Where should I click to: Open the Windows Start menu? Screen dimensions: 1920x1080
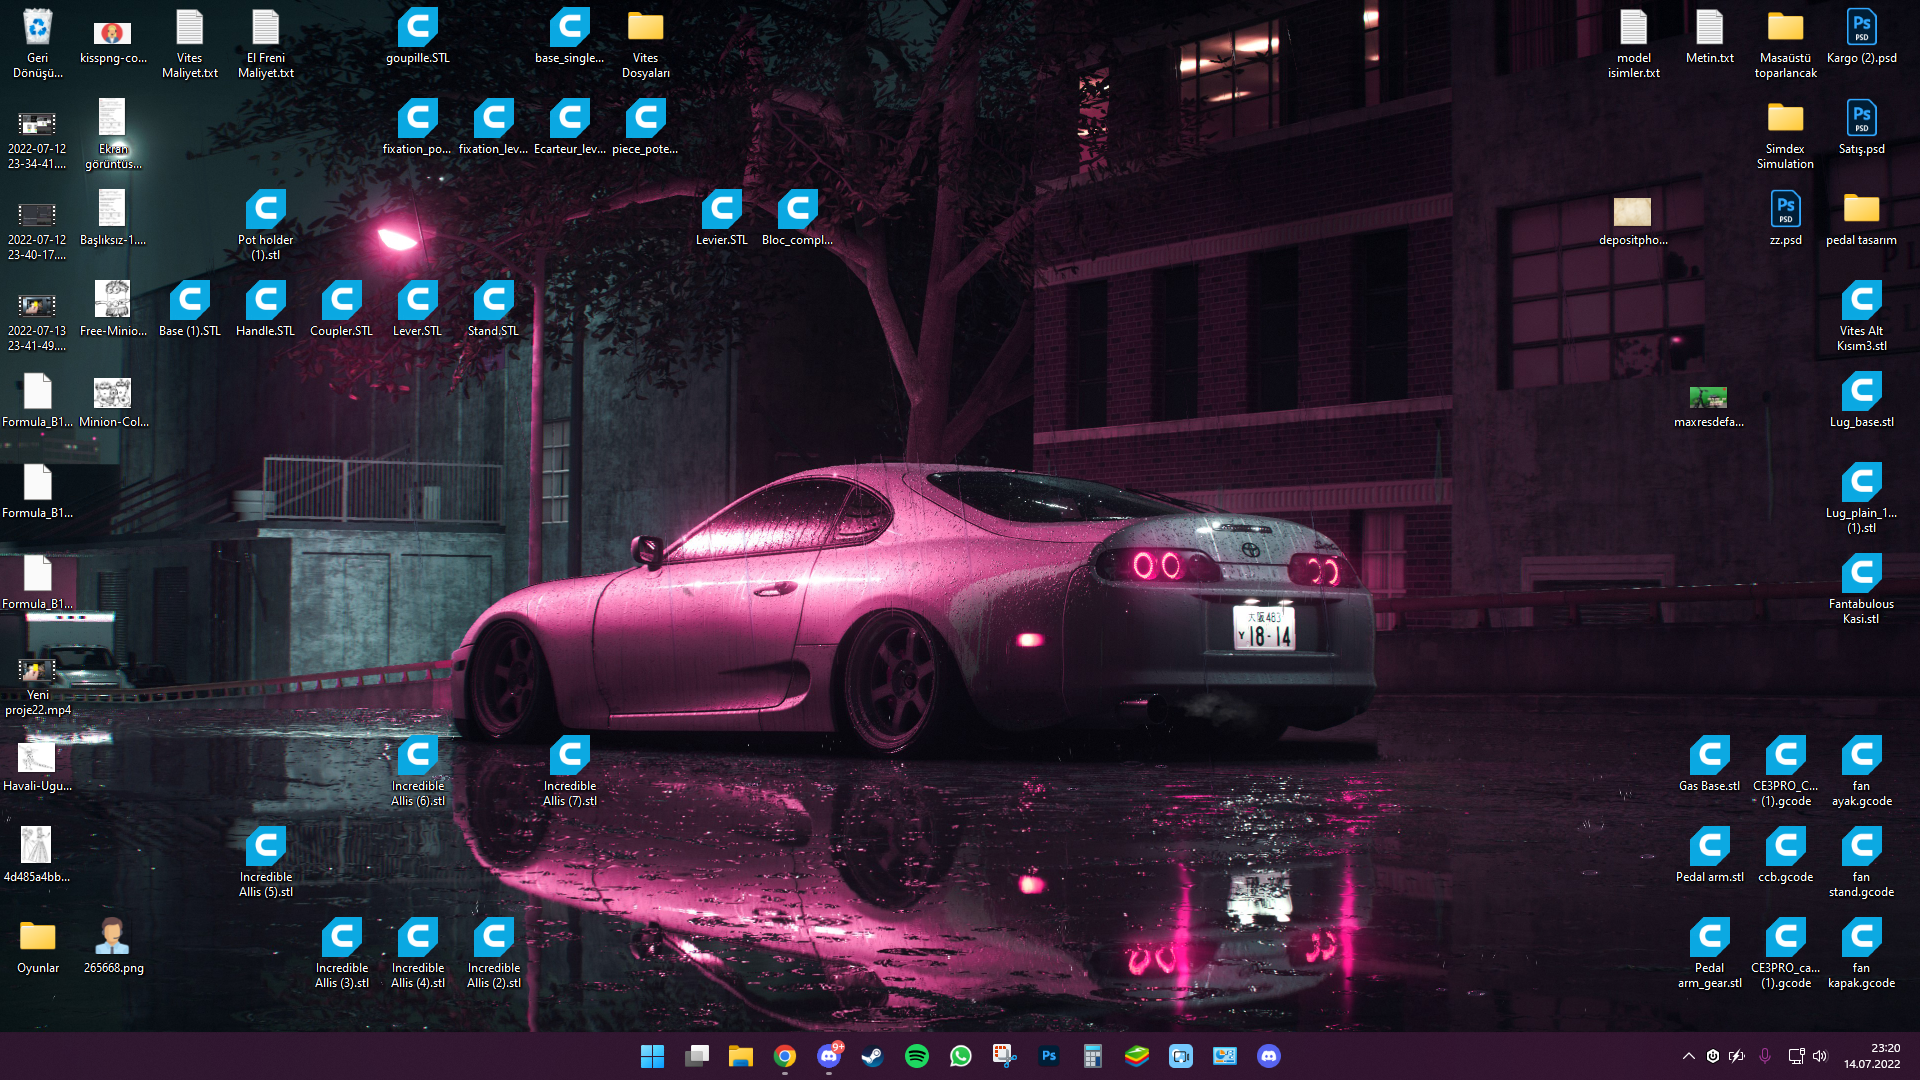click(652, 1056)
